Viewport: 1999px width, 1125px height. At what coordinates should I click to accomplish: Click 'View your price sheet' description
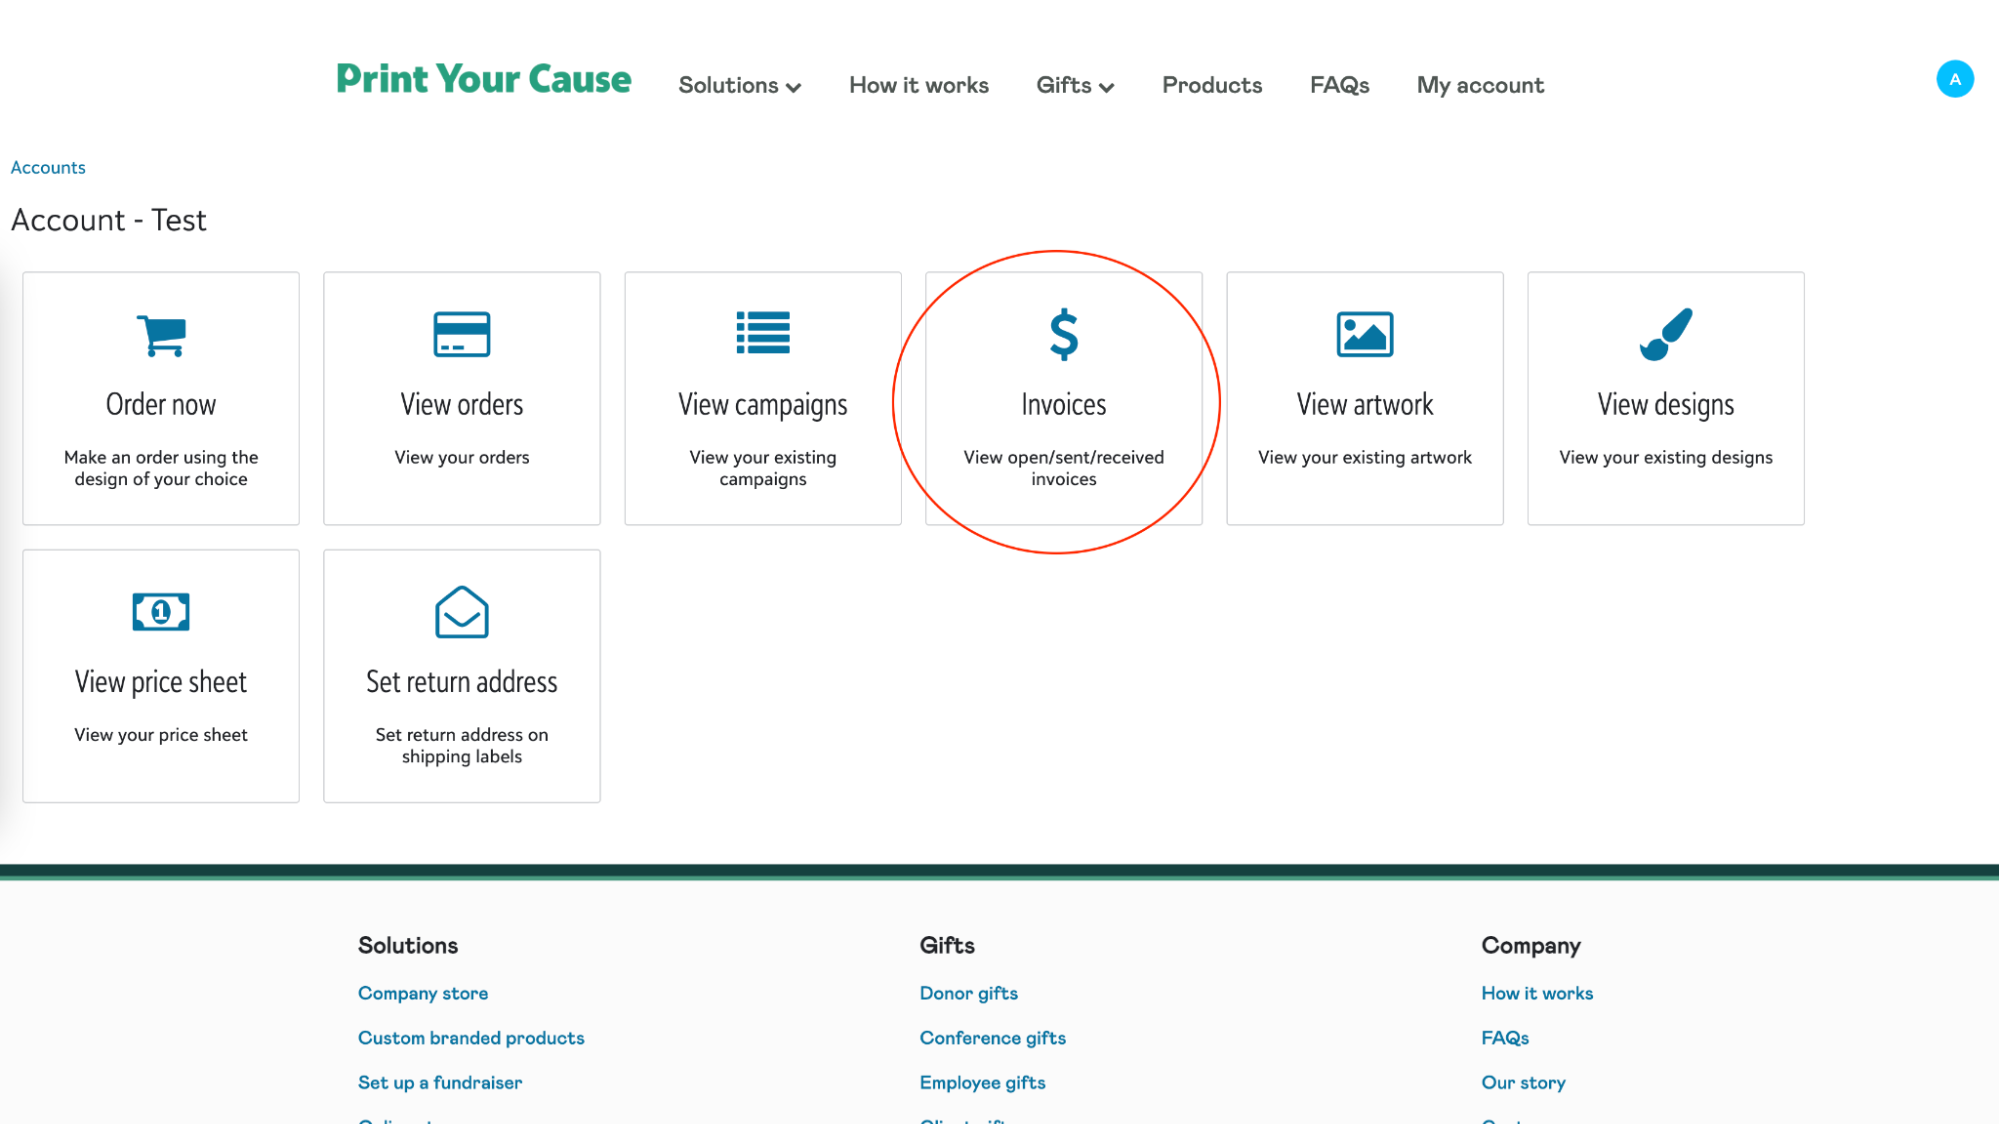[x=161, y=735]
